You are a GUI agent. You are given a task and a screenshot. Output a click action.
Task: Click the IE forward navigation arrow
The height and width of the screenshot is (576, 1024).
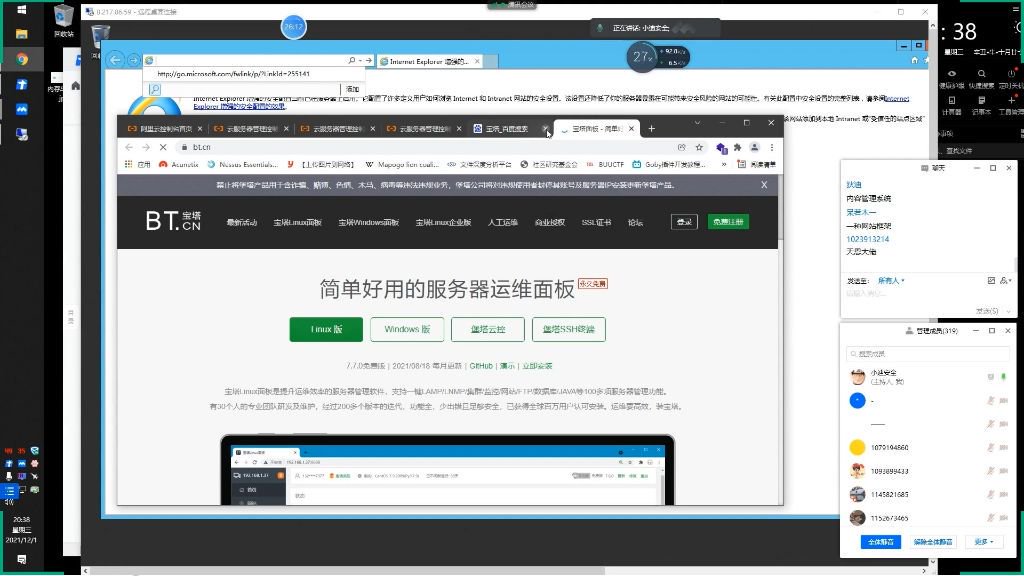(x=134, y=60)
